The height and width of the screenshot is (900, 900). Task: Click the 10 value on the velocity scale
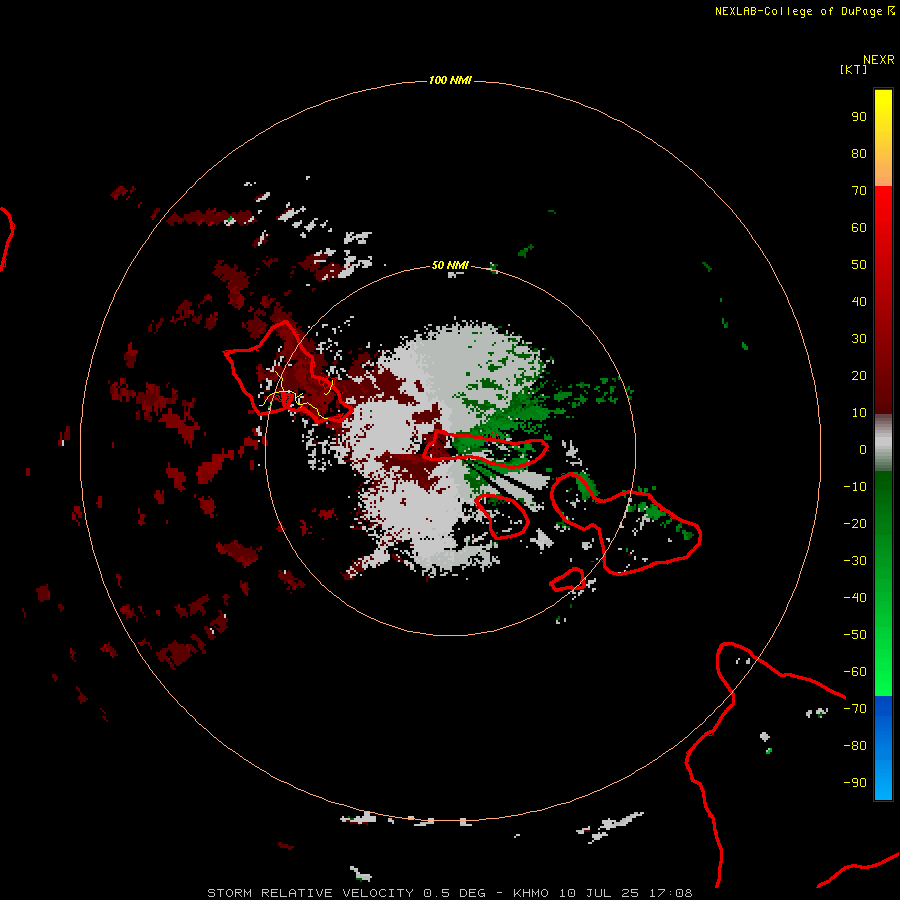(859, 413)
